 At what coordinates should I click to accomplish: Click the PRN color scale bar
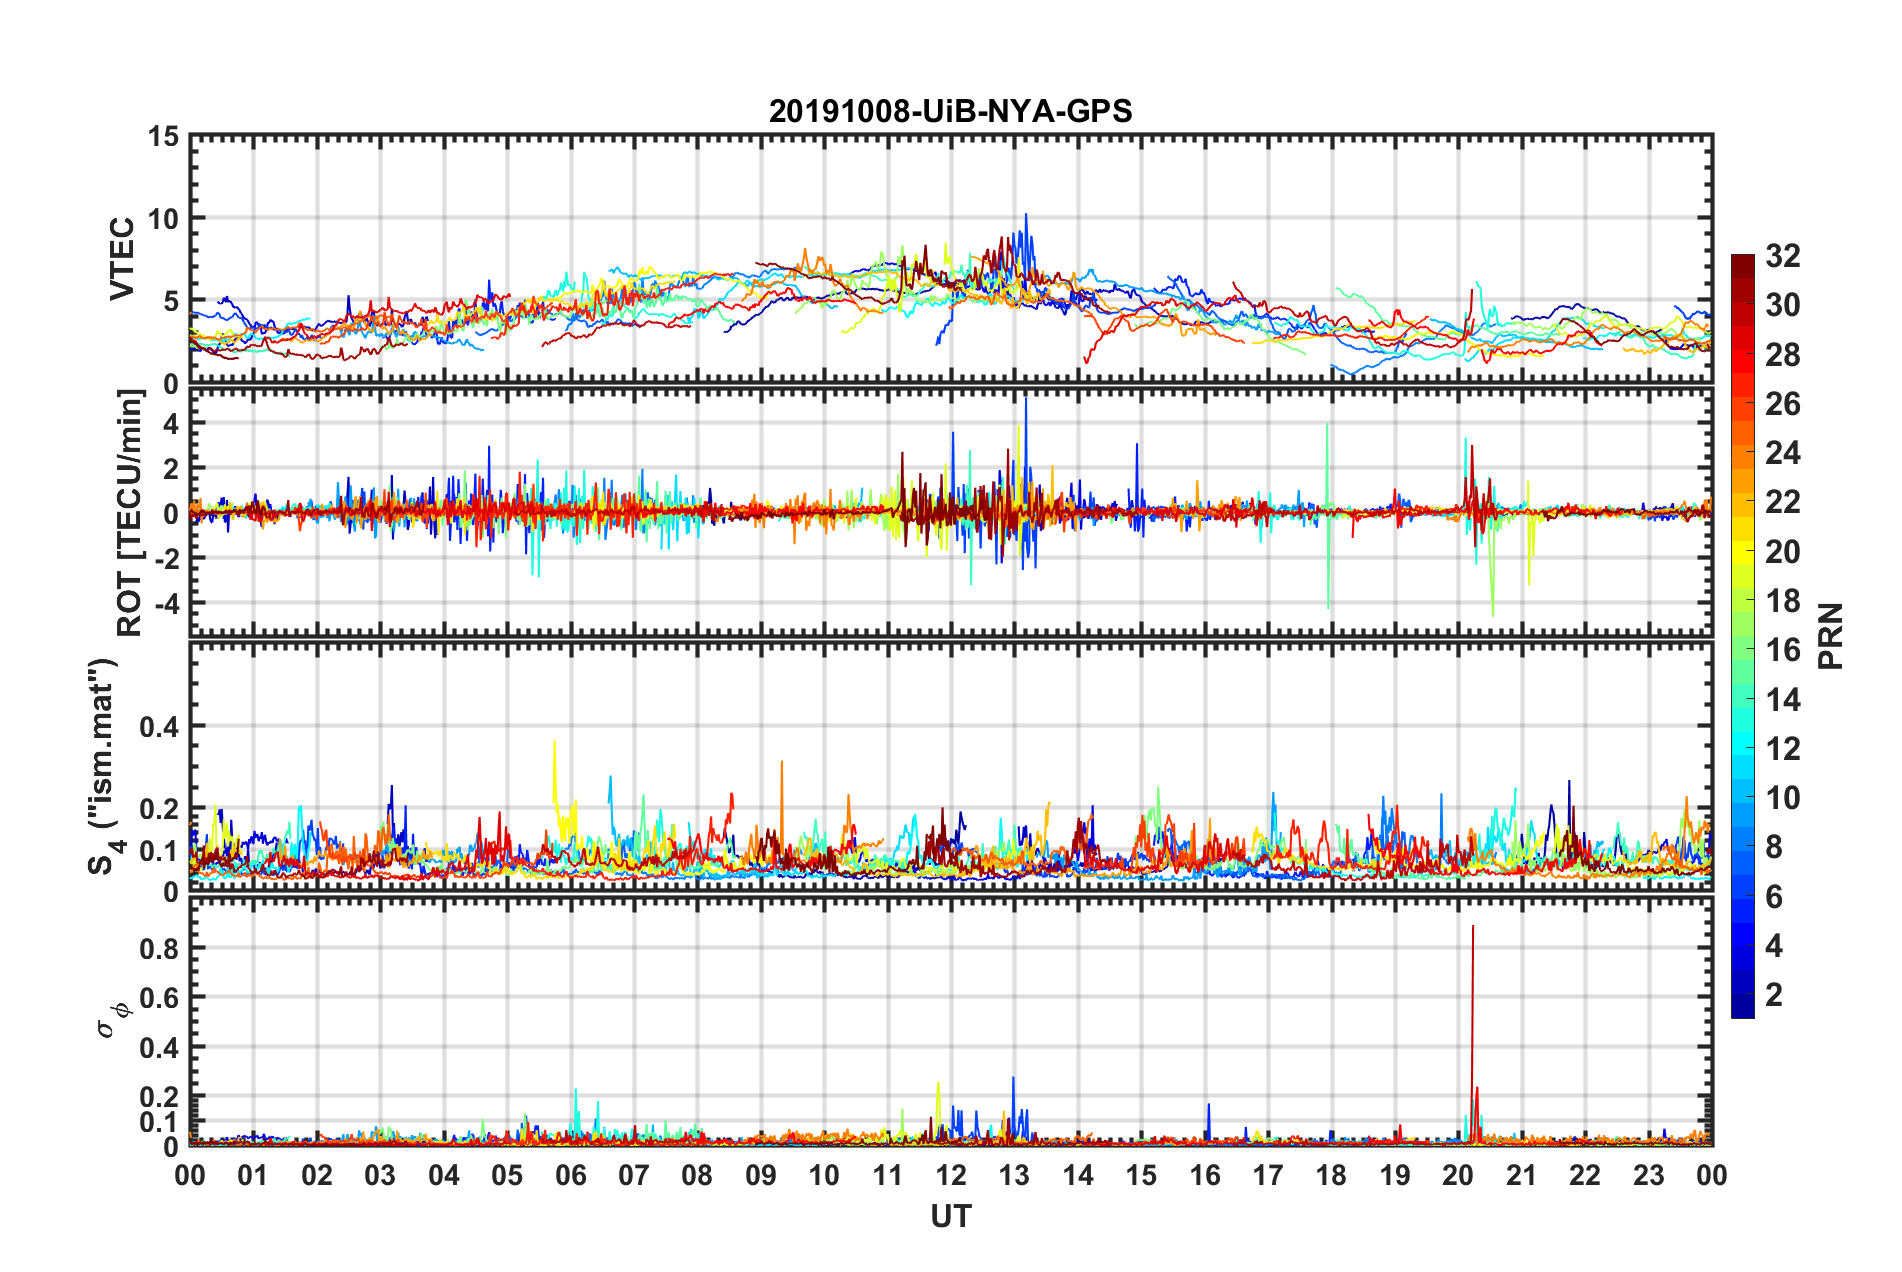tap(1743, 636)
